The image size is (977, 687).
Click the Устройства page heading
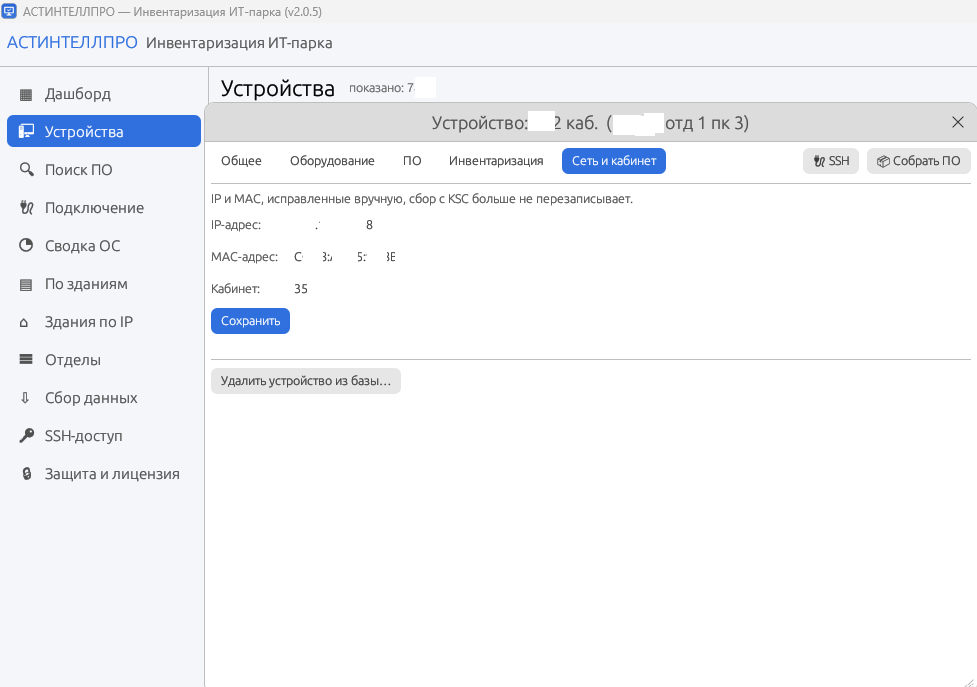click(278, 88)
